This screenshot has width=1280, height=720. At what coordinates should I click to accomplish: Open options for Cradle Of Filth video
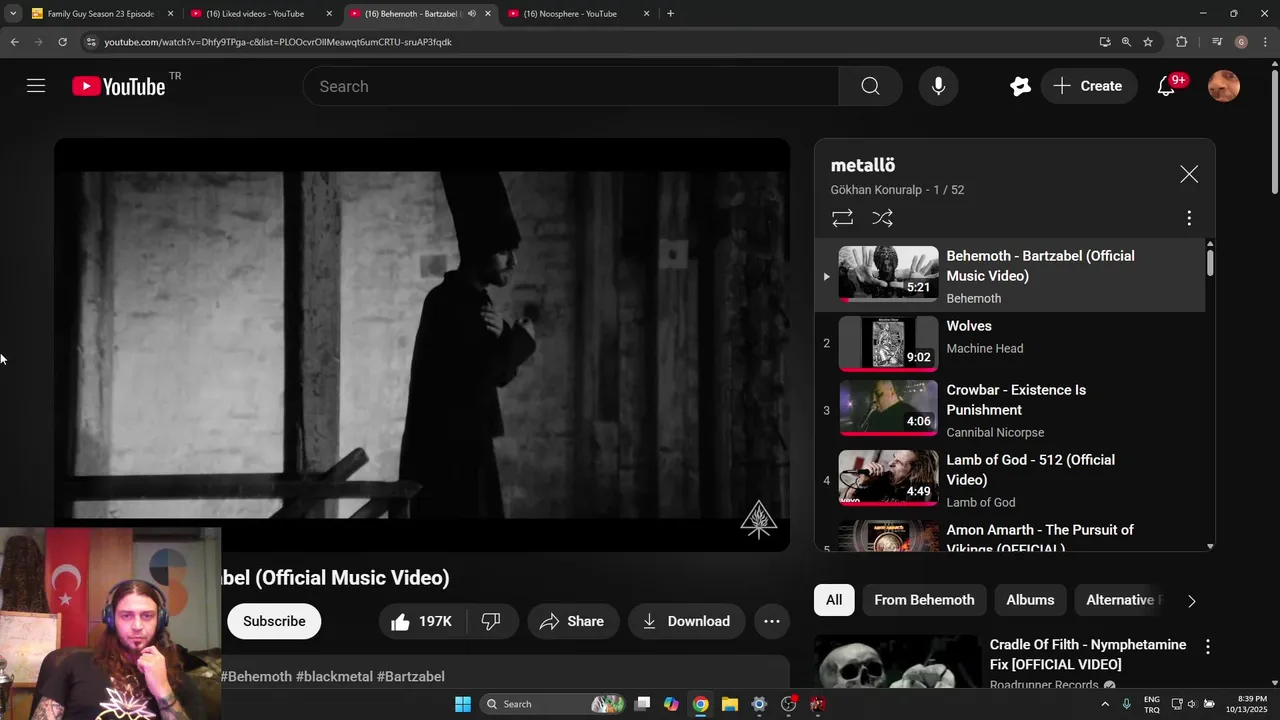click(x=1207, y=646)
